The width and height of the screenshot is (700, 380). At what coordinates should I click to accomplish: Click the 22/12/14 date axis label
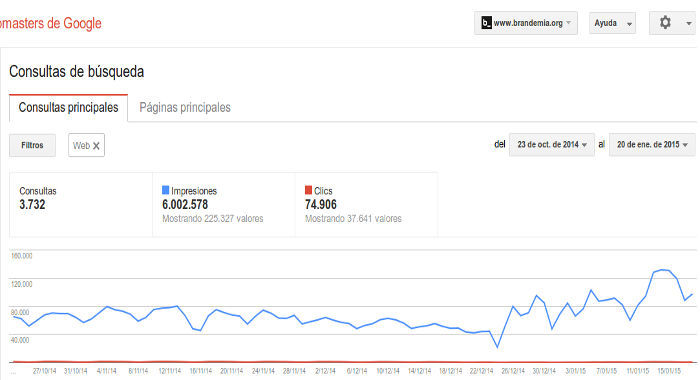point(481,371)
